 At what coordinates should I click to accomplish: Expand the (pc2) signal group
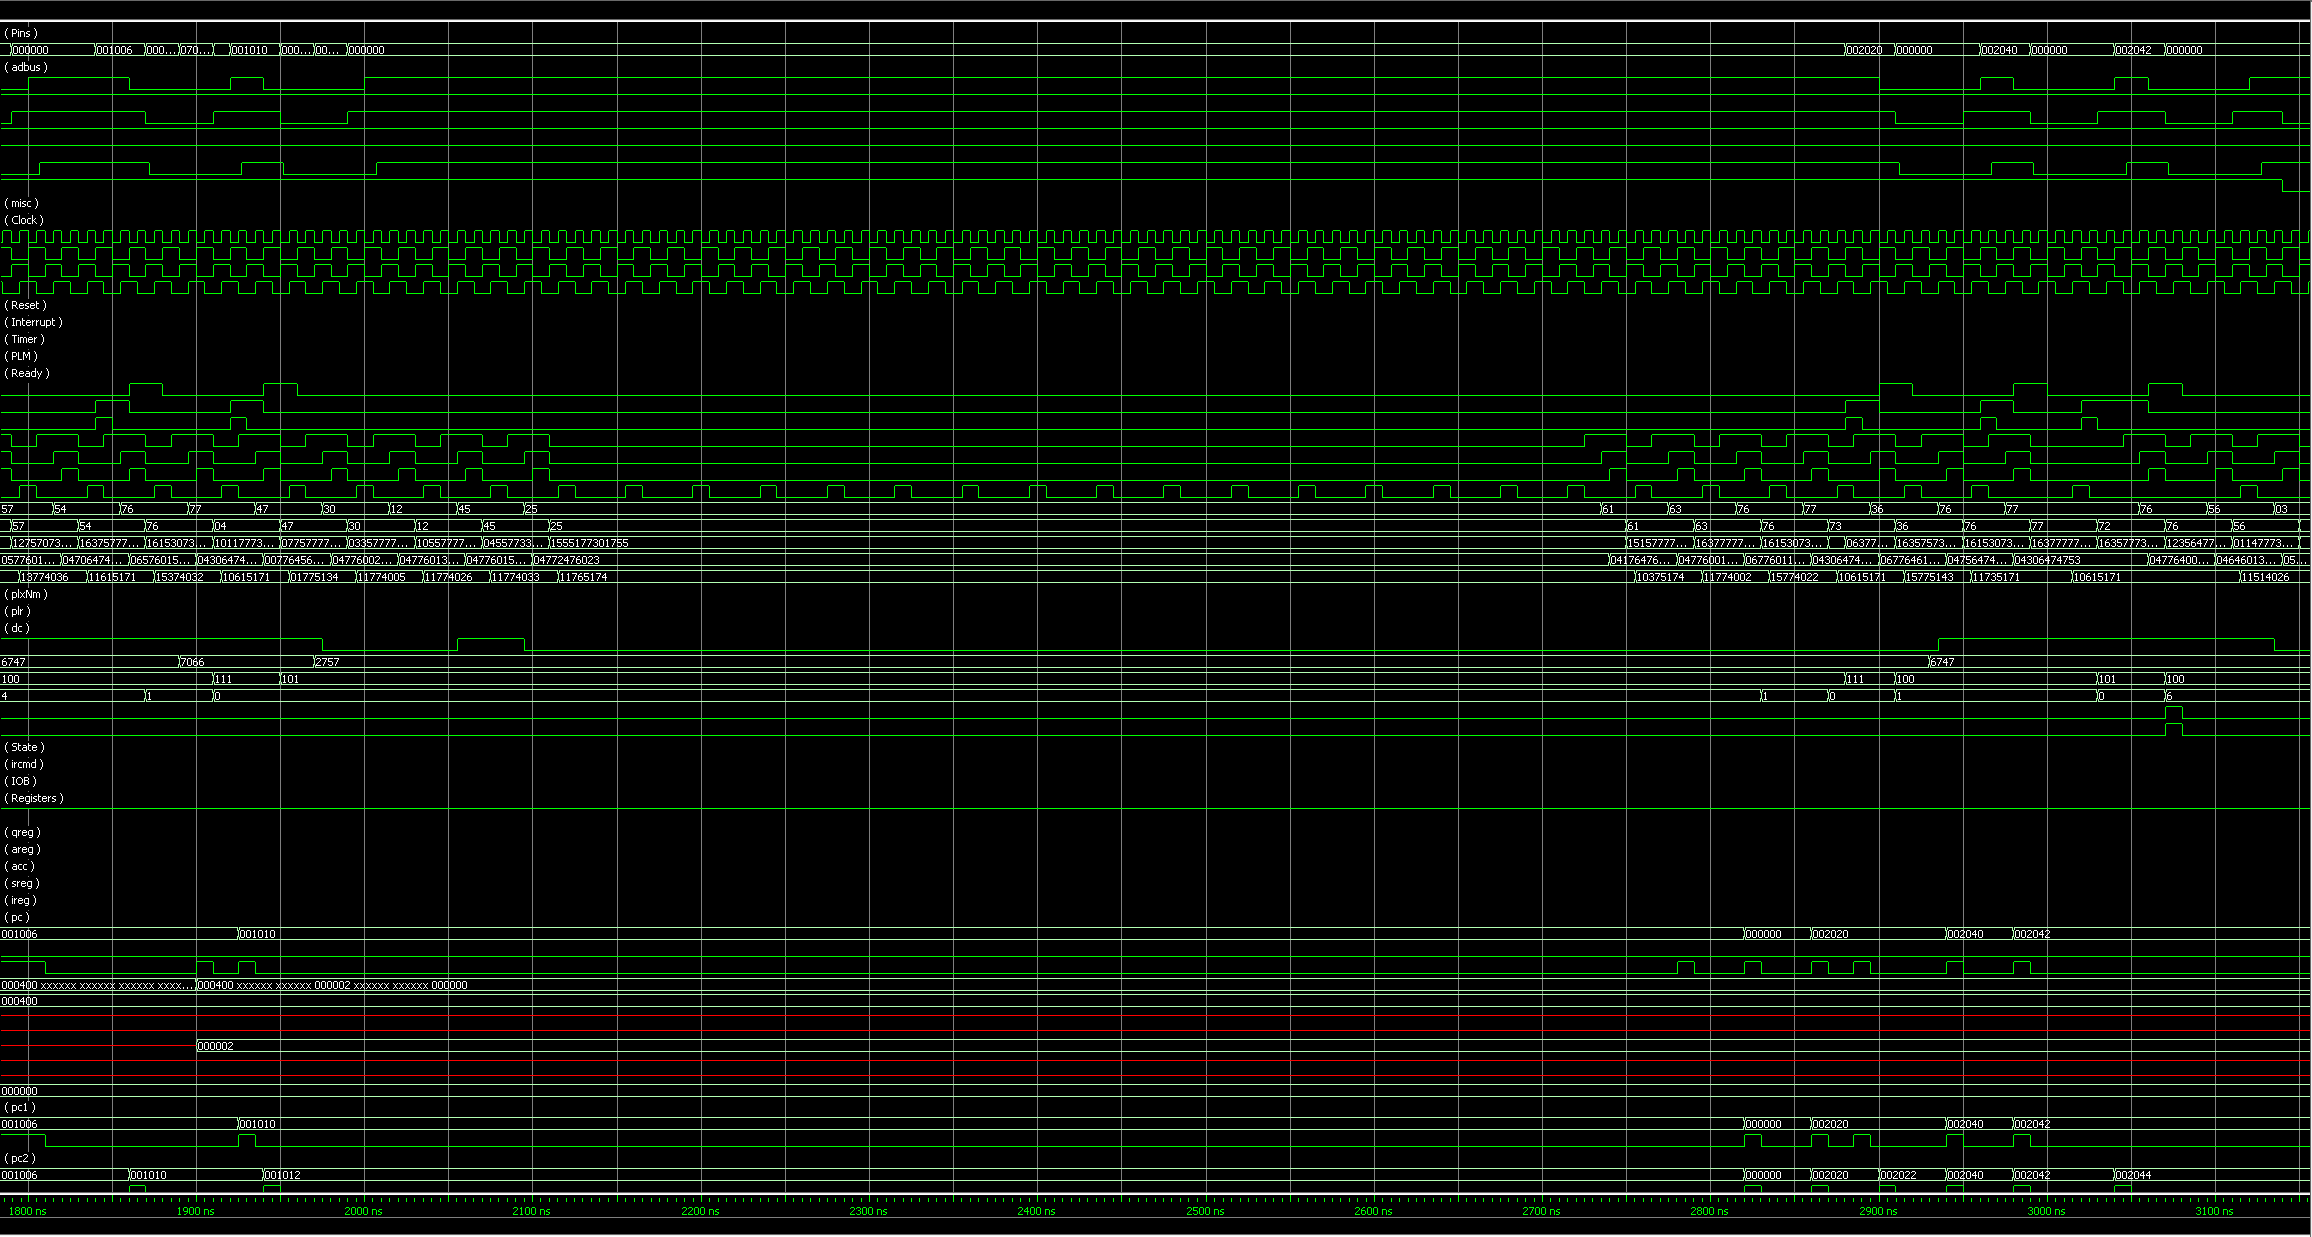[20, 1158]
